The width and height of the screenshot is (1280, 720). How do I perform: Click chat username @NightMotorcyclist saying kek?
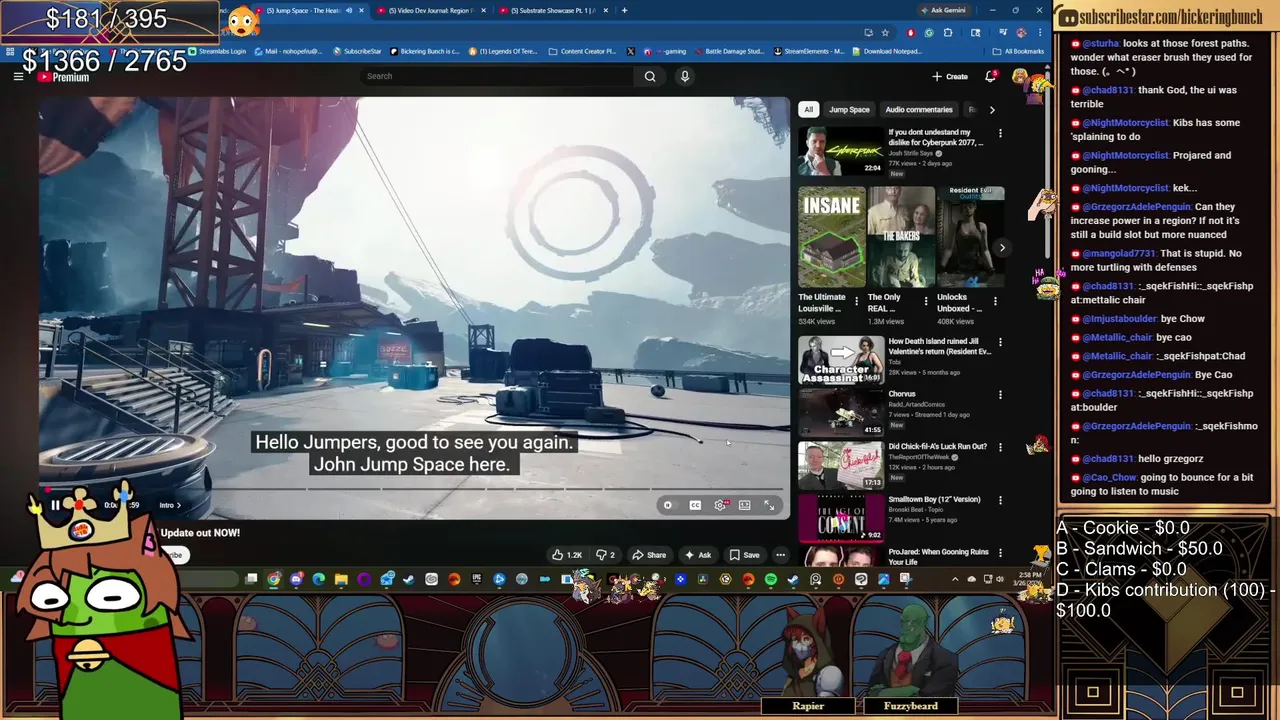coord(1126,188)
